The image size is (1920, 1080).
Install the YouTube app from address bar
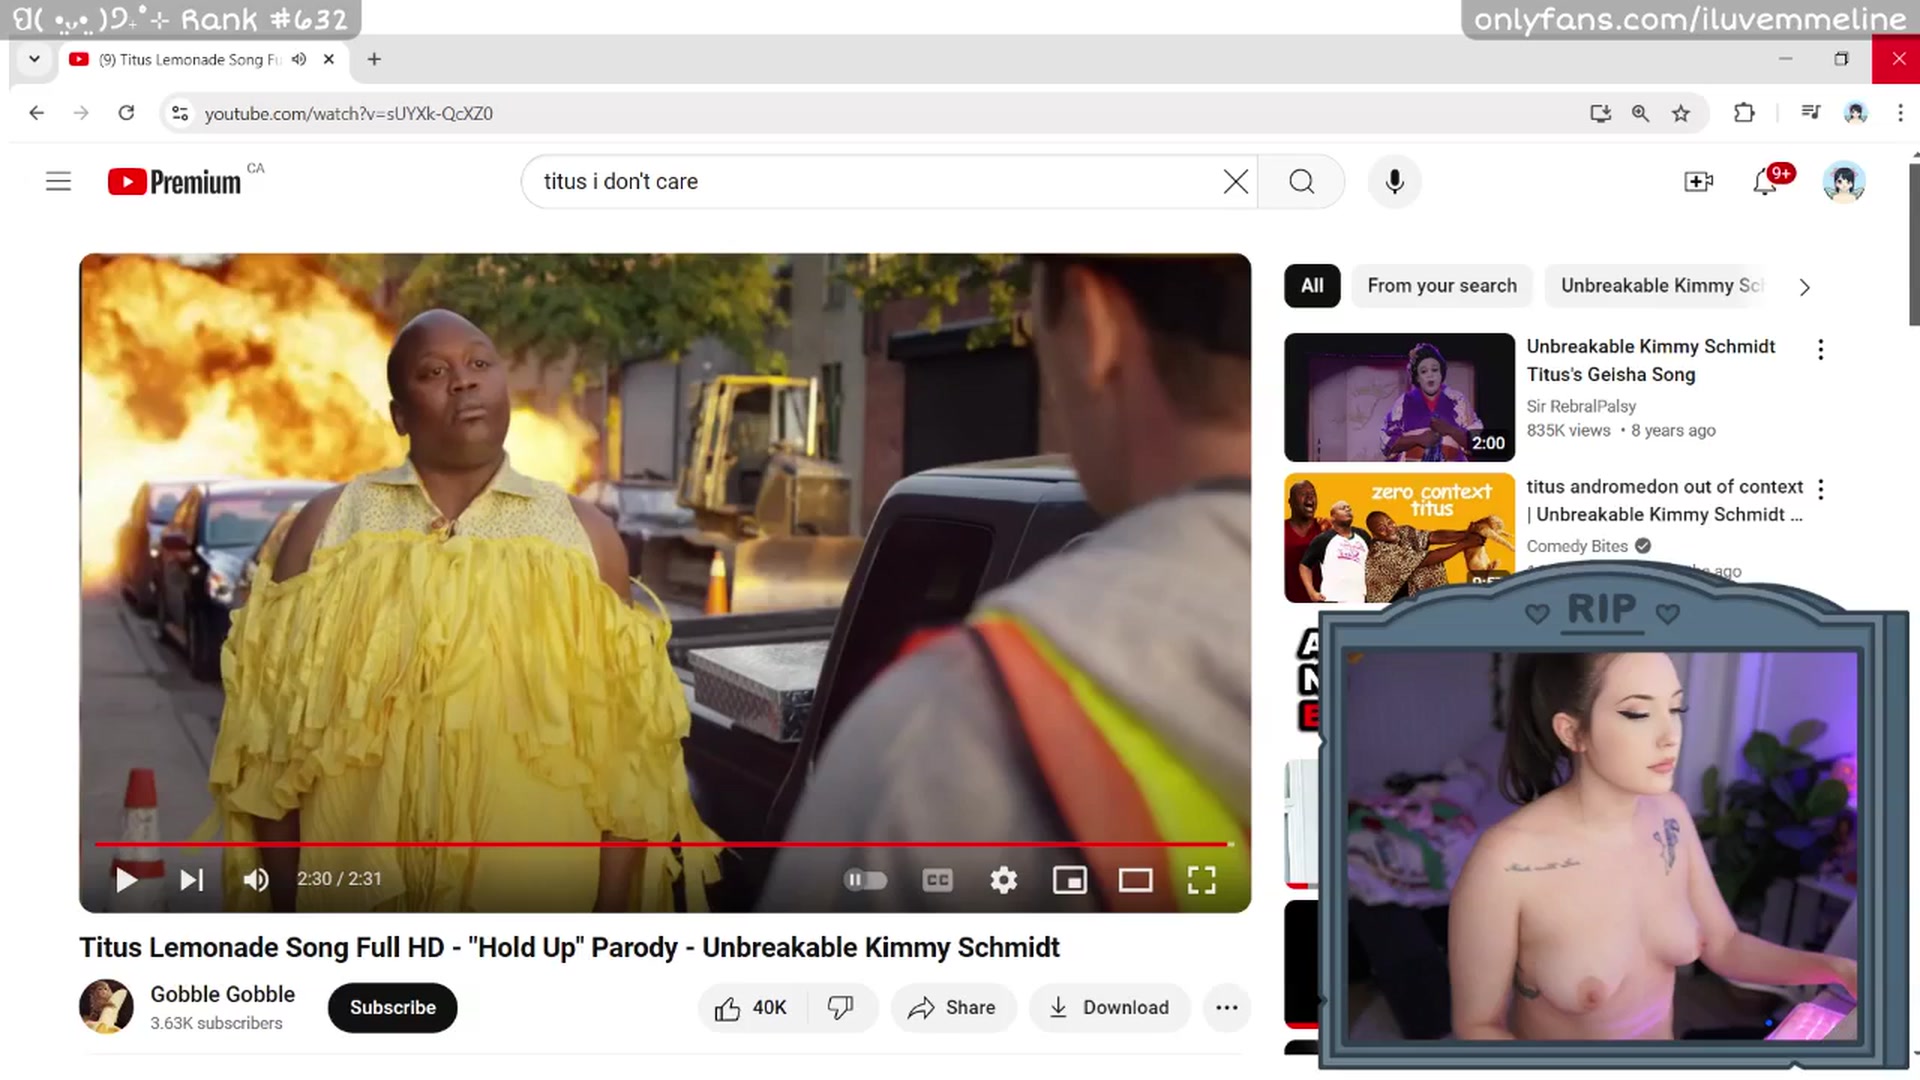click(x=1600, y=113)
